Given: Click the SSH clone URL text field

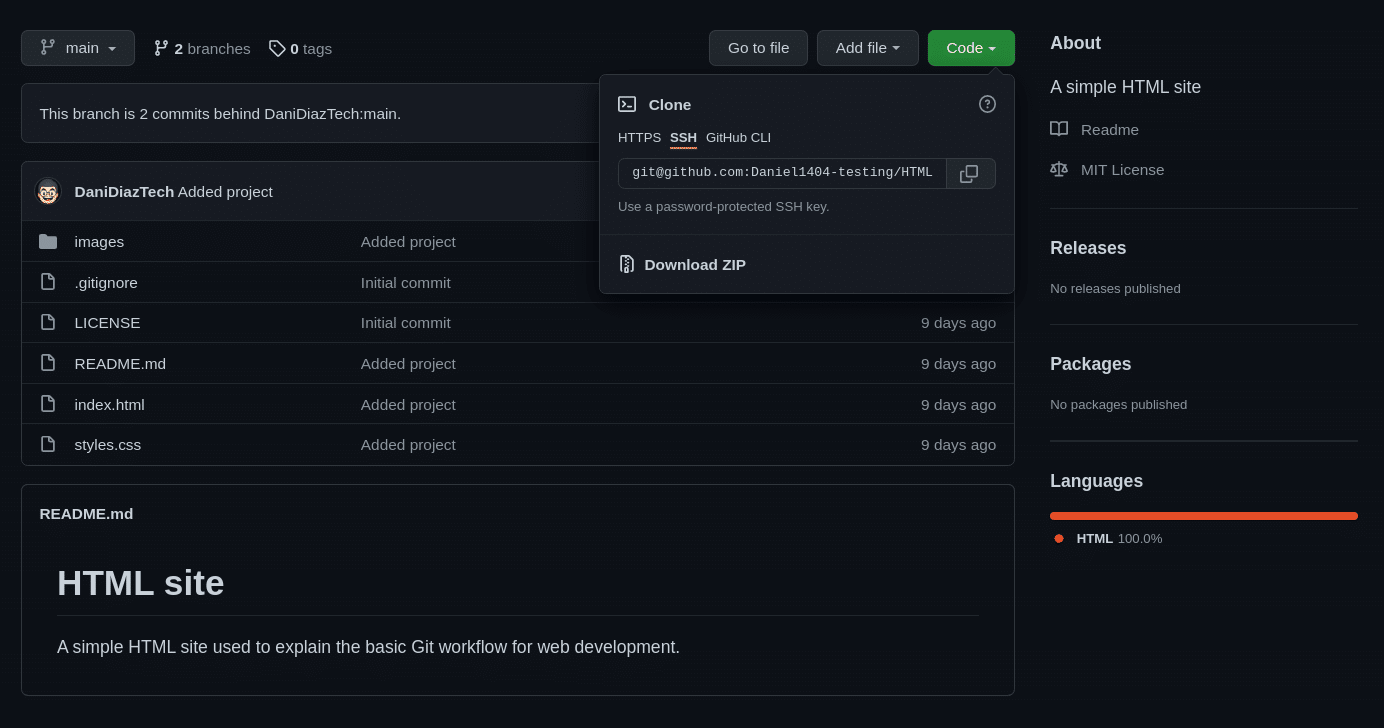Looking at the screenshot, I should click(782, 173).
